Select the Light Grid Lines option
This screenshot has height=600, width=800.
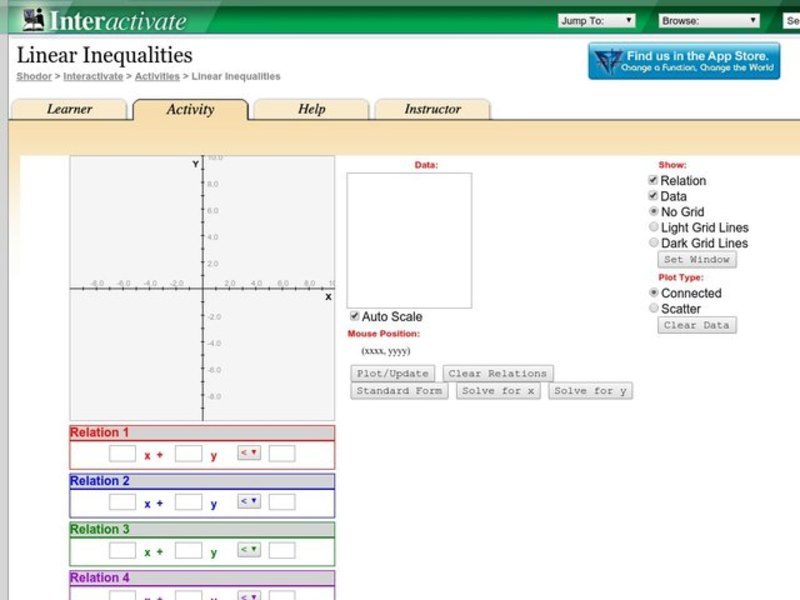click(654, 227)
